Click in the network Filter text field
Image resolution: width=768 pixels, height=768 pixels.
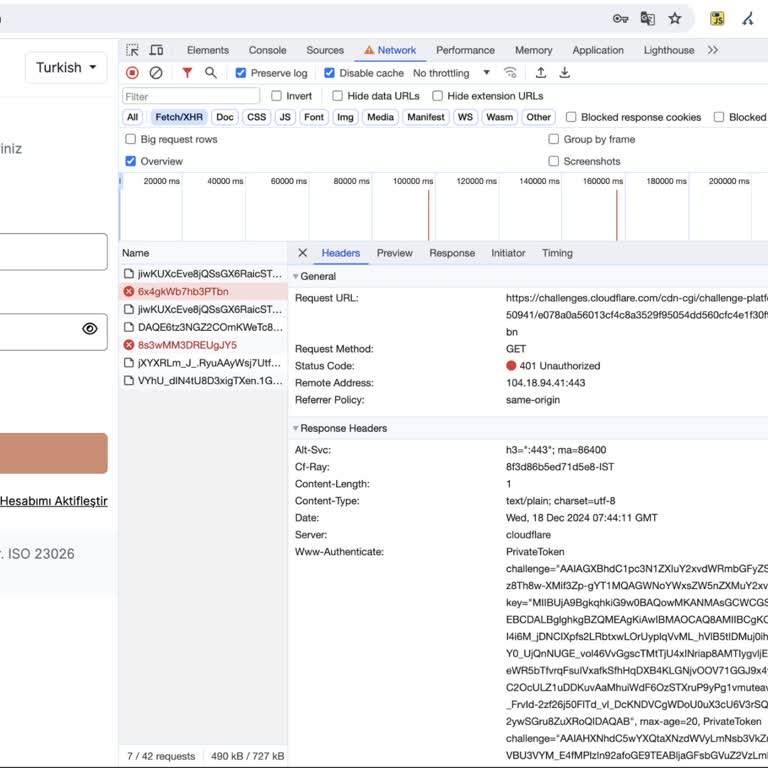[x=191, y=96]
